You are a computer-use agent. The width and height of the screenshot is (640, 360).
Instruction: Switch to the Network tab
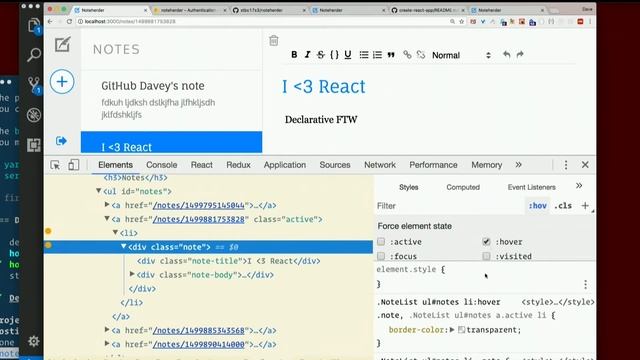point(380,165)
